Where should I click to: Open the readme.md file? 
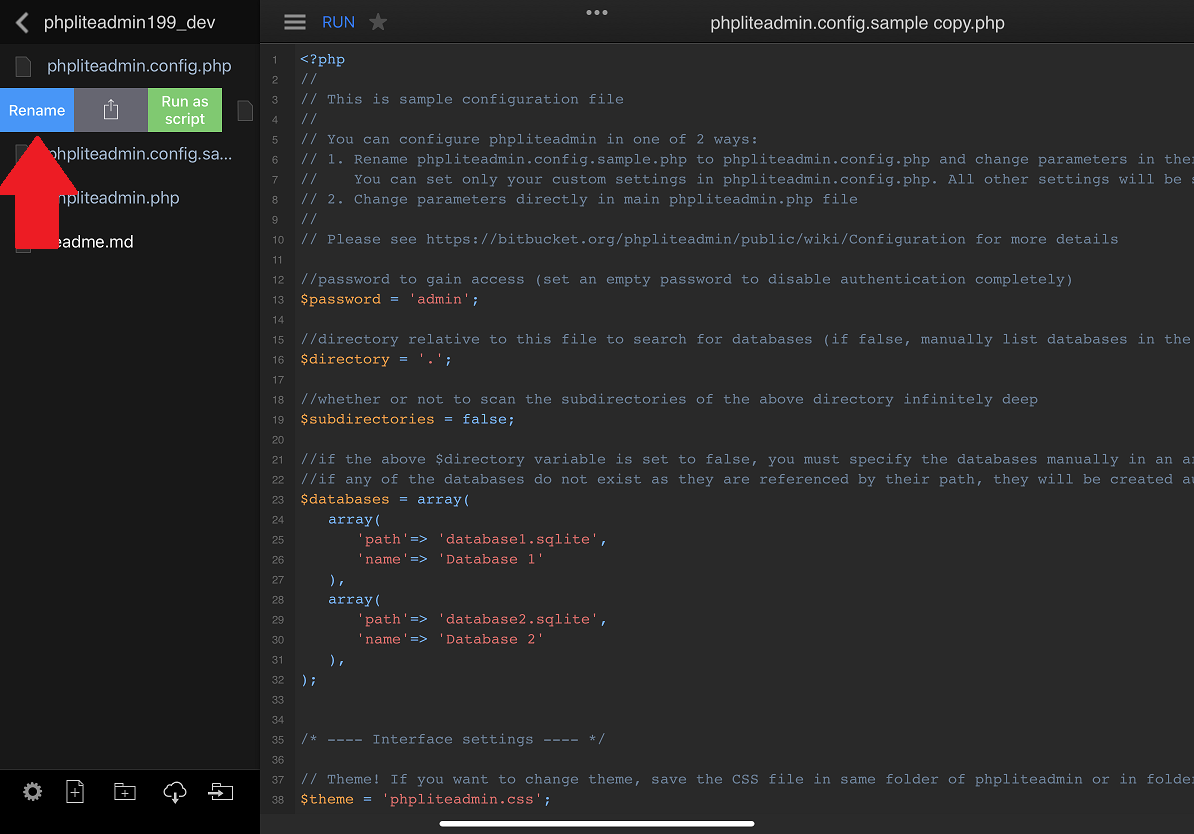(96, 242)
